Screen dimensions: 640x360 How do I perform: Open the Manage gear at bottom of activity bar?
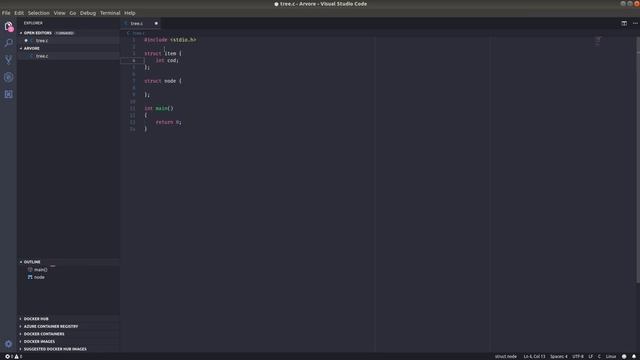pyautogui.click(x=9, y=344)
